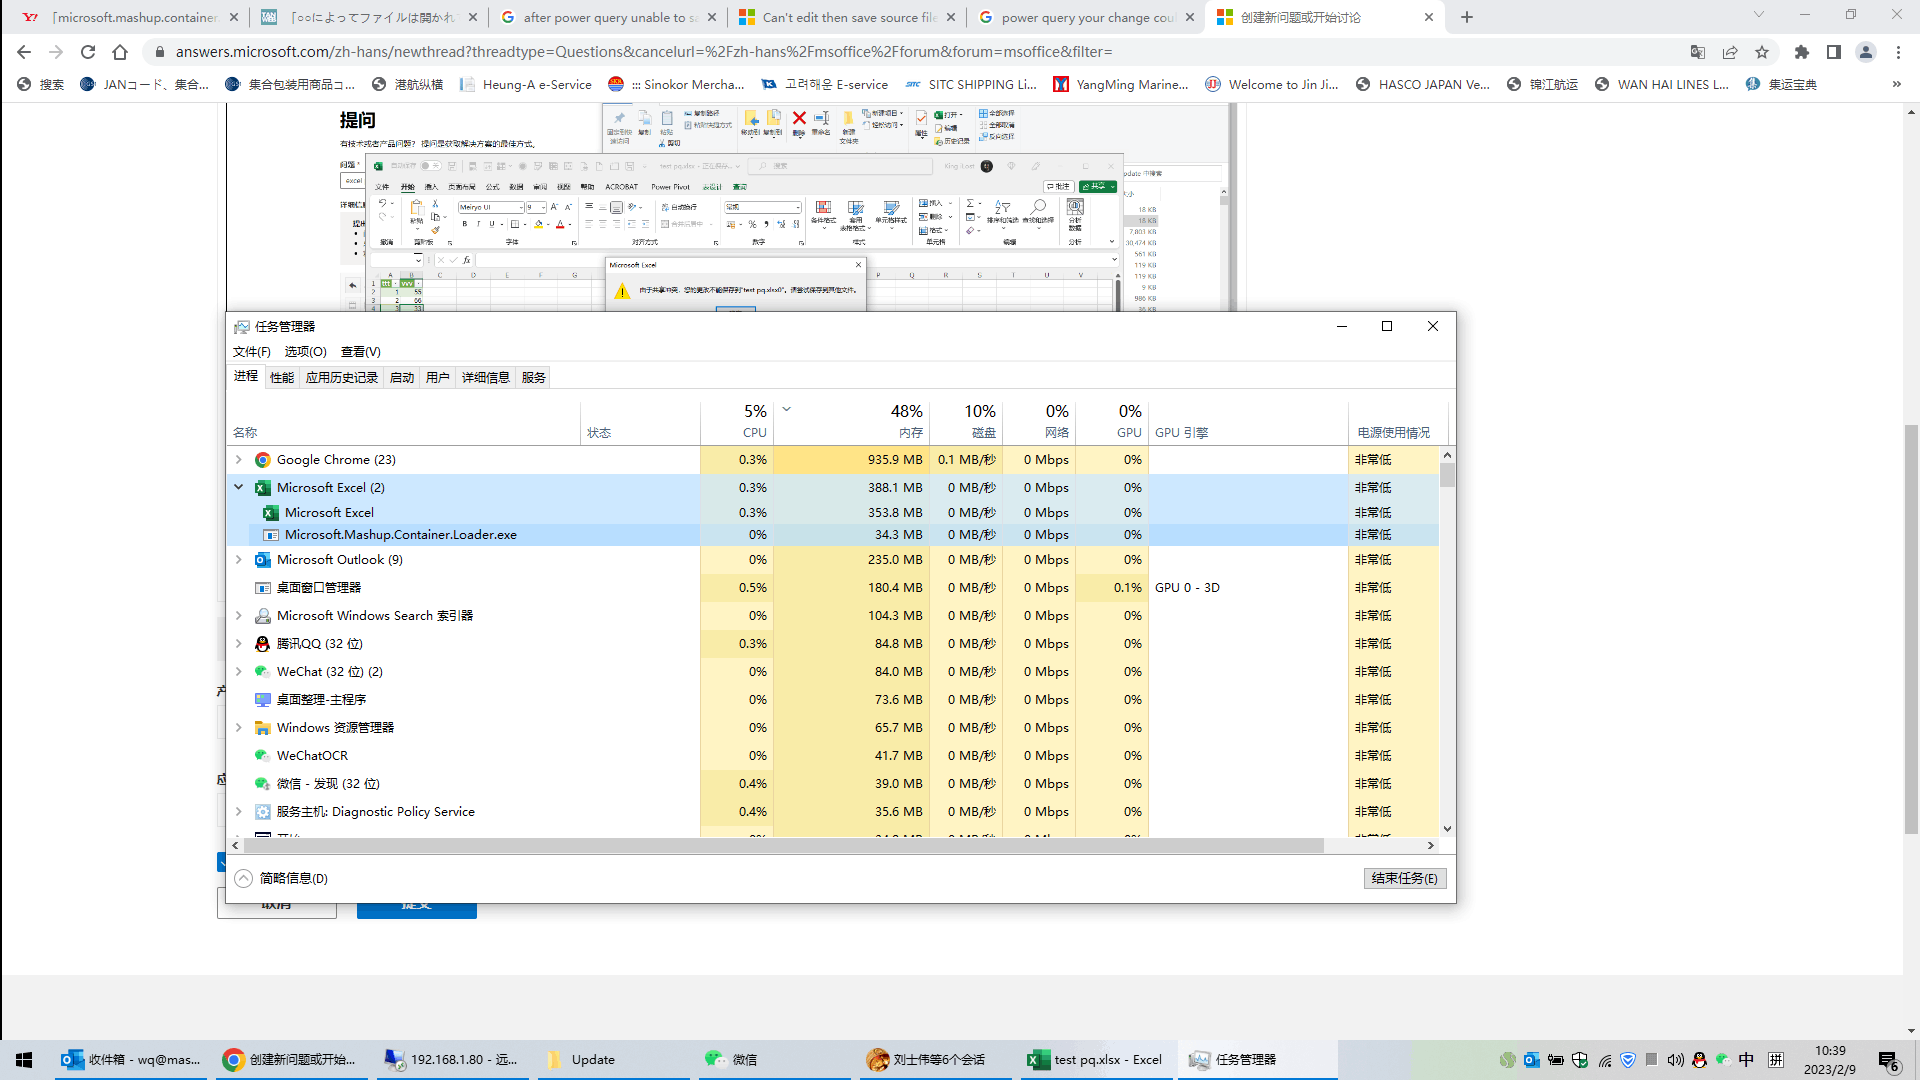Collapse the Microsoft Excel (2) process group
Image resolution: width=1920 pixels, height=1080 pixels.
[x=238, y=487]
